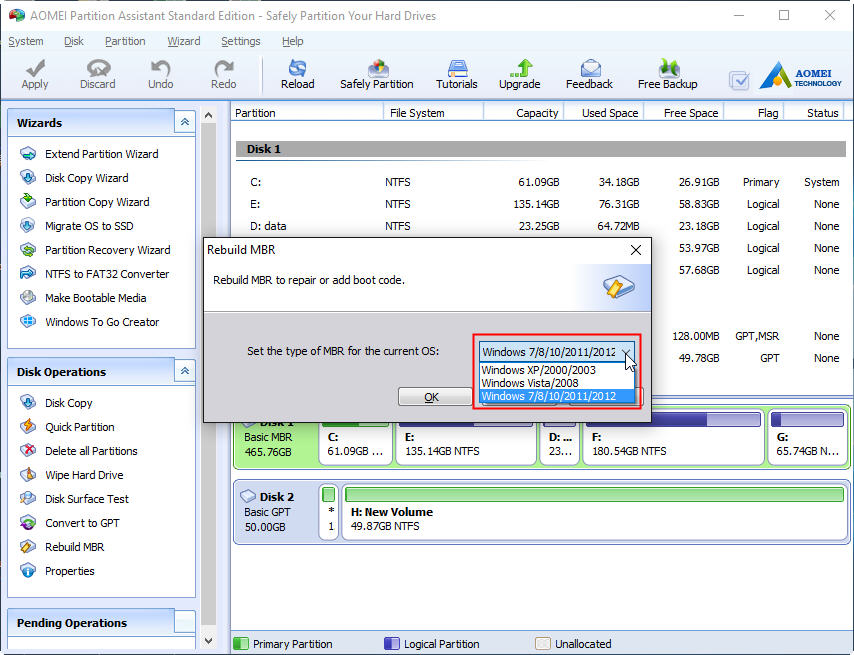Sort by the Free Space column header

(x=684, y=113)
